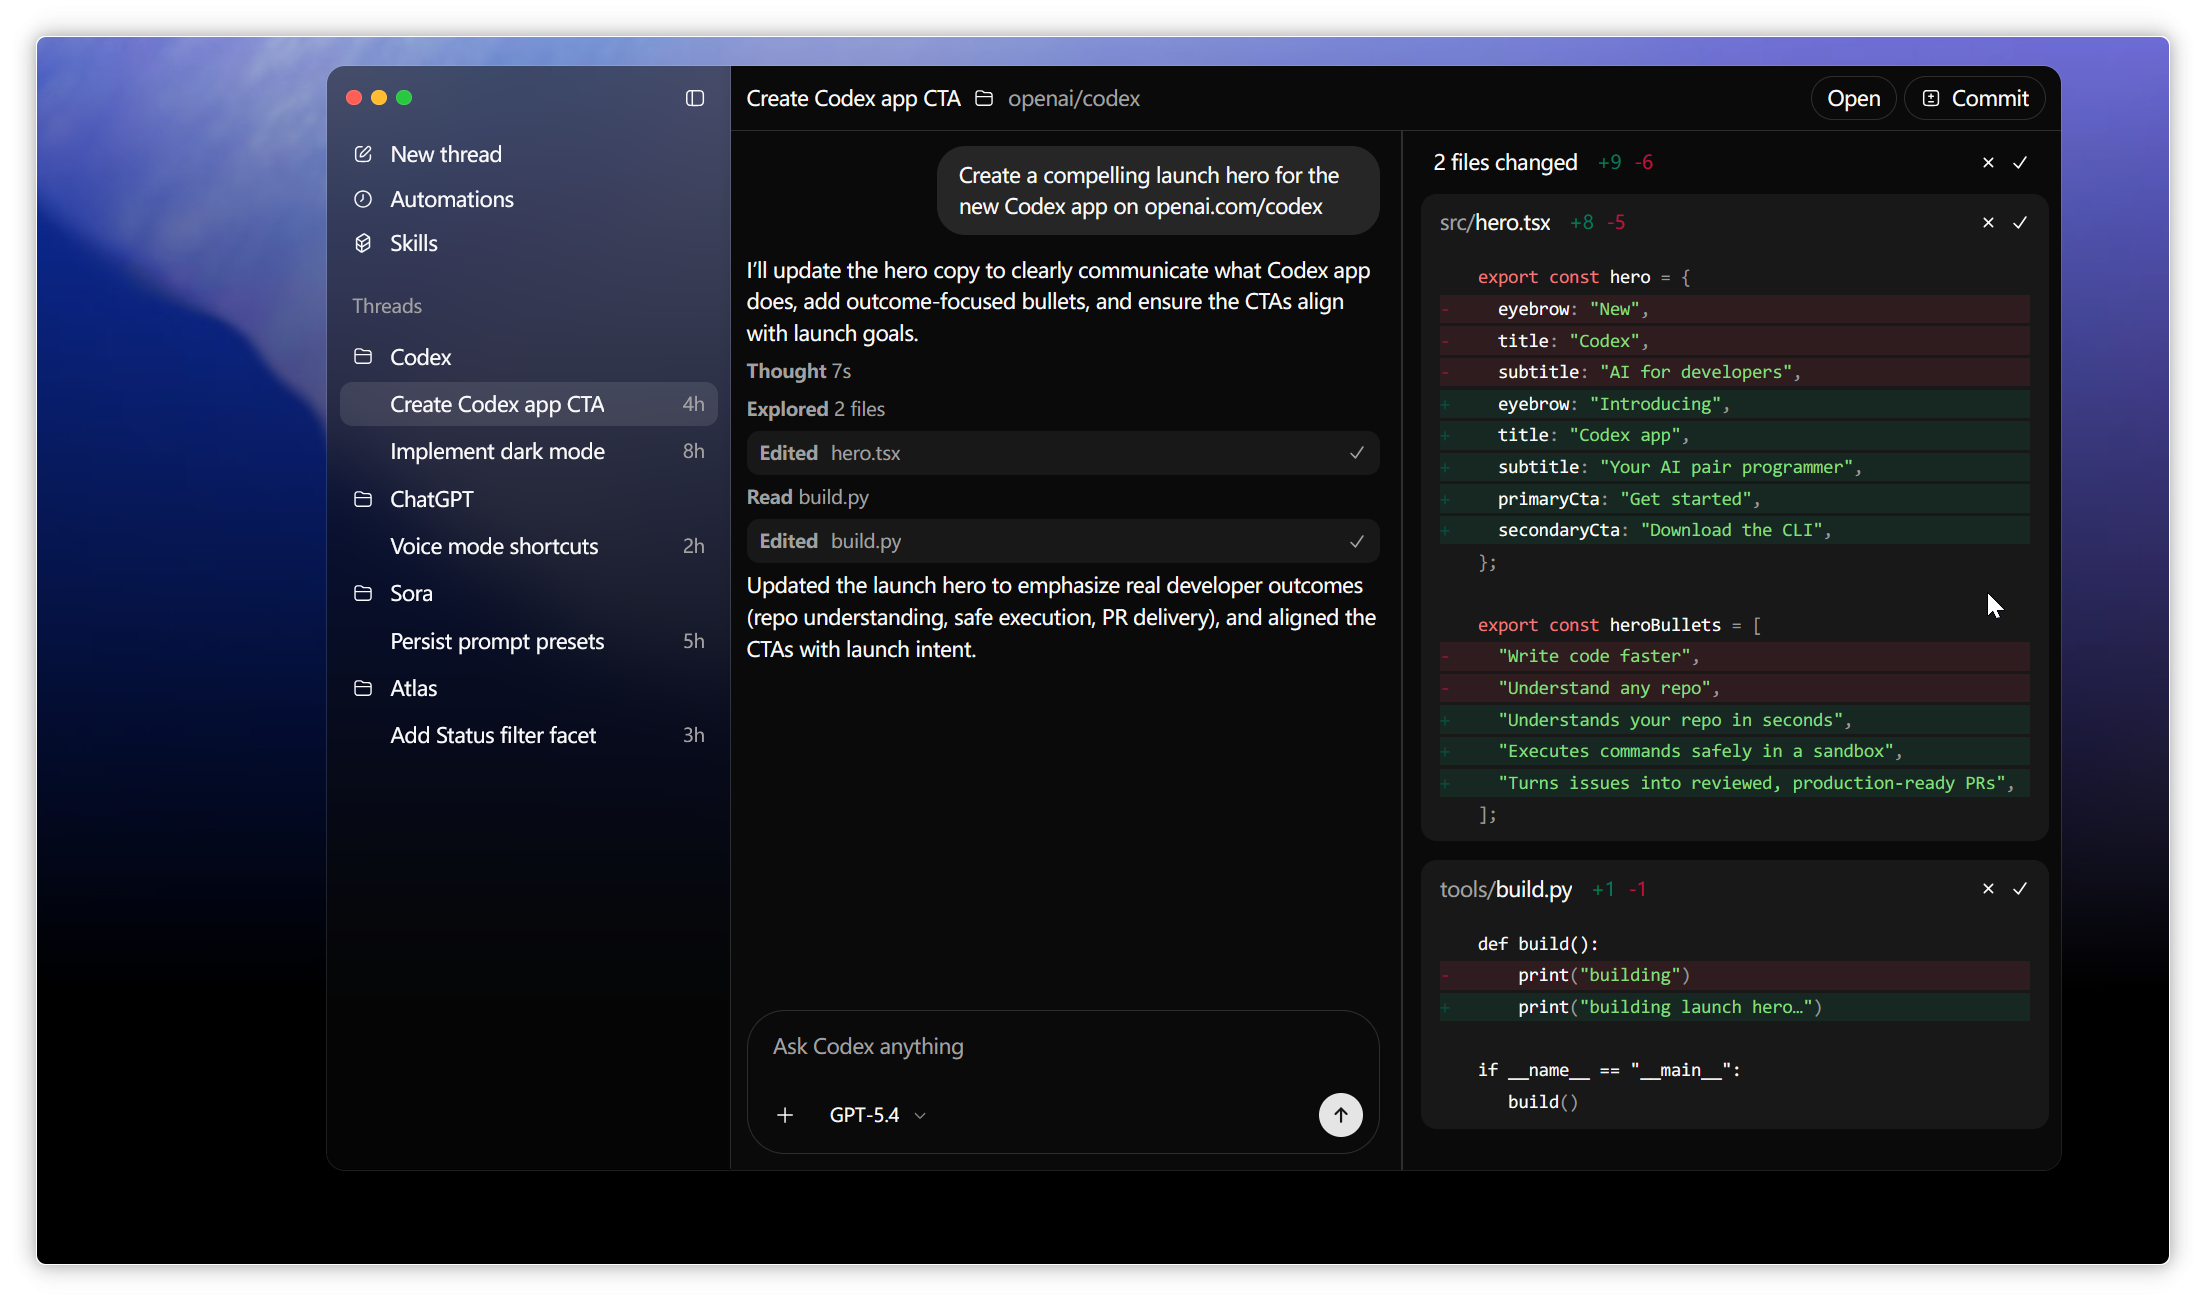2206x1301 pixels.
Task: Click the openai/codex repository folder icon
Action: 984,98
